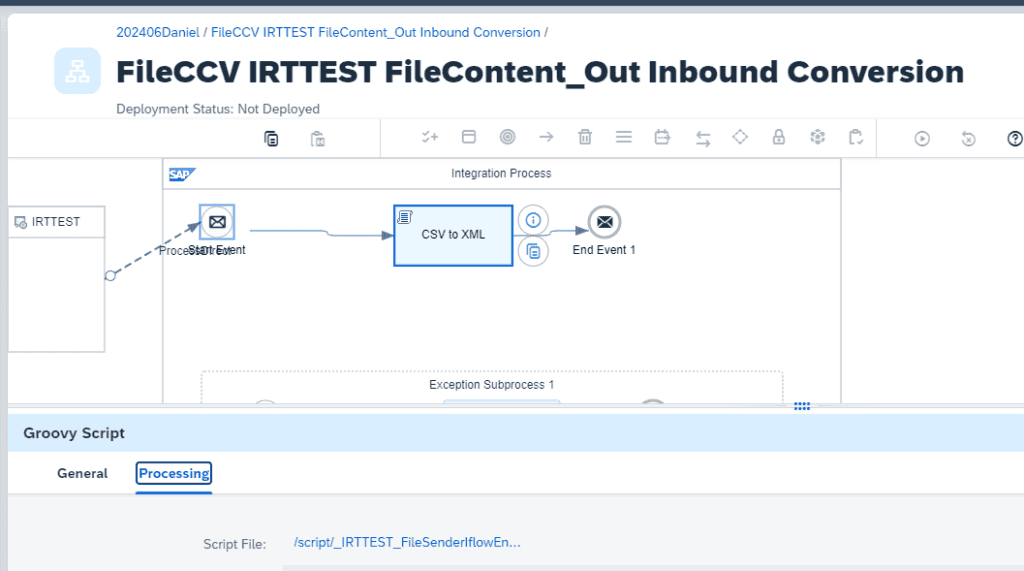This screenshot has width=1024, height=571.
Task: Click the panel splitter grip dots
Action: point(802,406)
